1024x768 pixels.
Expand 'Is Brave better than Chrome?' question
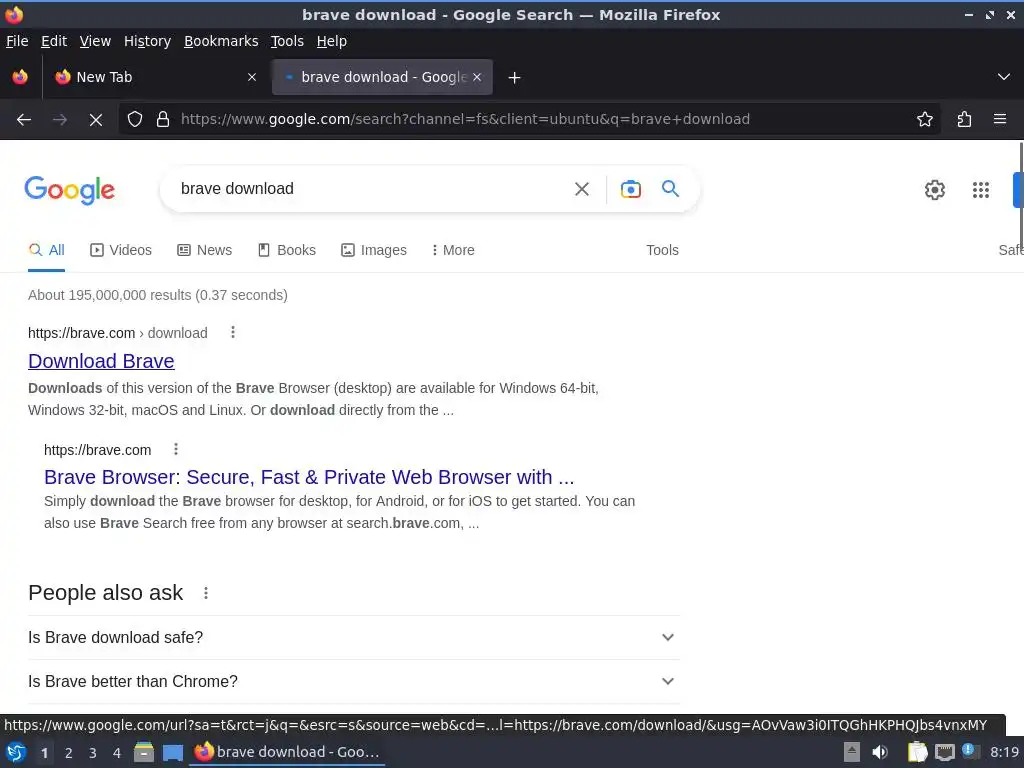[x=353, y=682]
